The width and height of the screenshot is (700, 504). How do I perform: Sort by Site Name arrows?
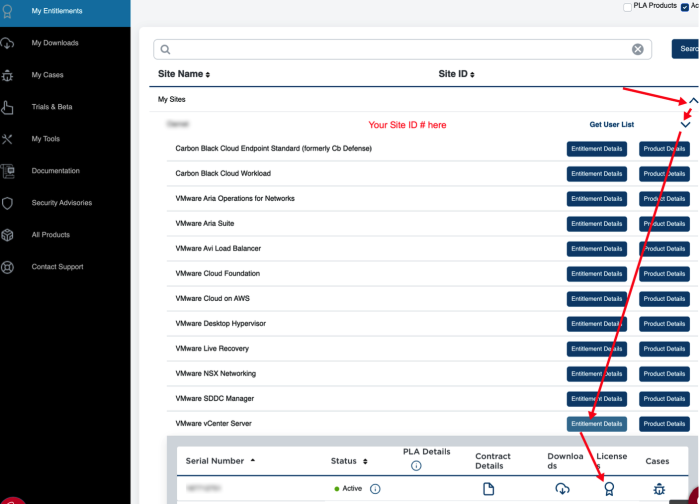(208, 75)
